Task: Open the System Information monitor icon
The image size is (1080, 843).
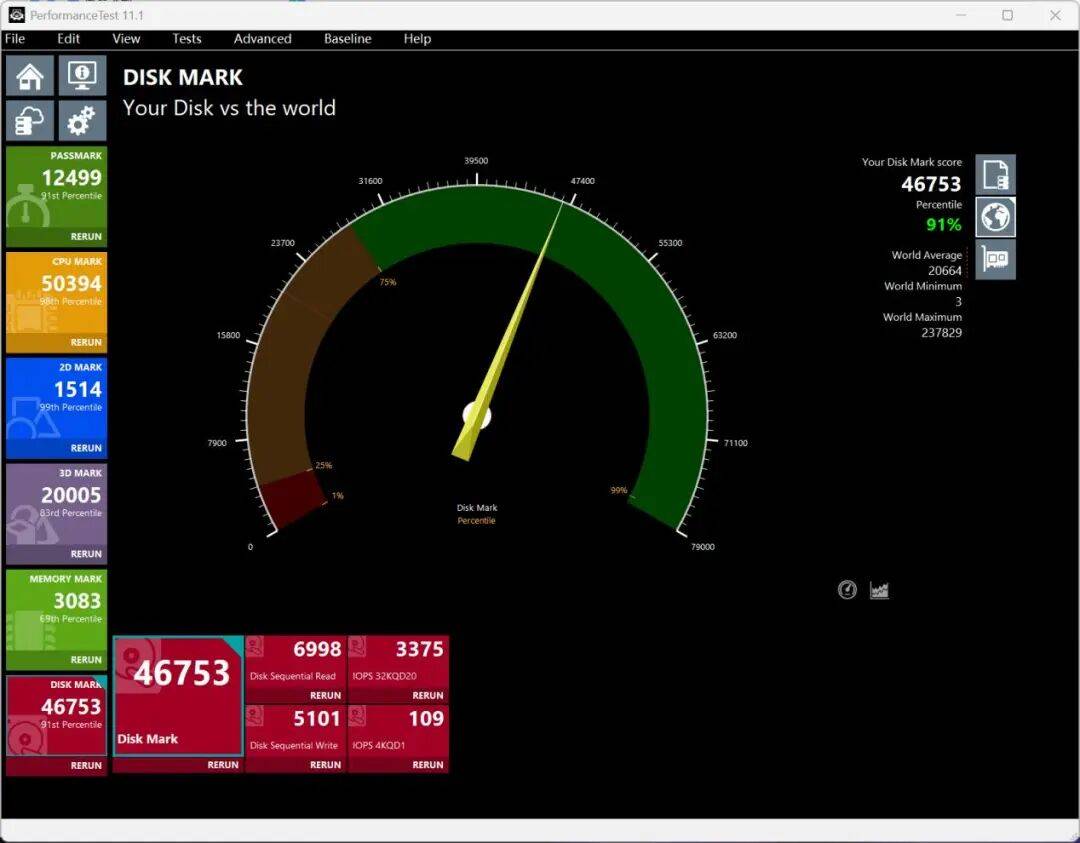Action: click(82, 76)
